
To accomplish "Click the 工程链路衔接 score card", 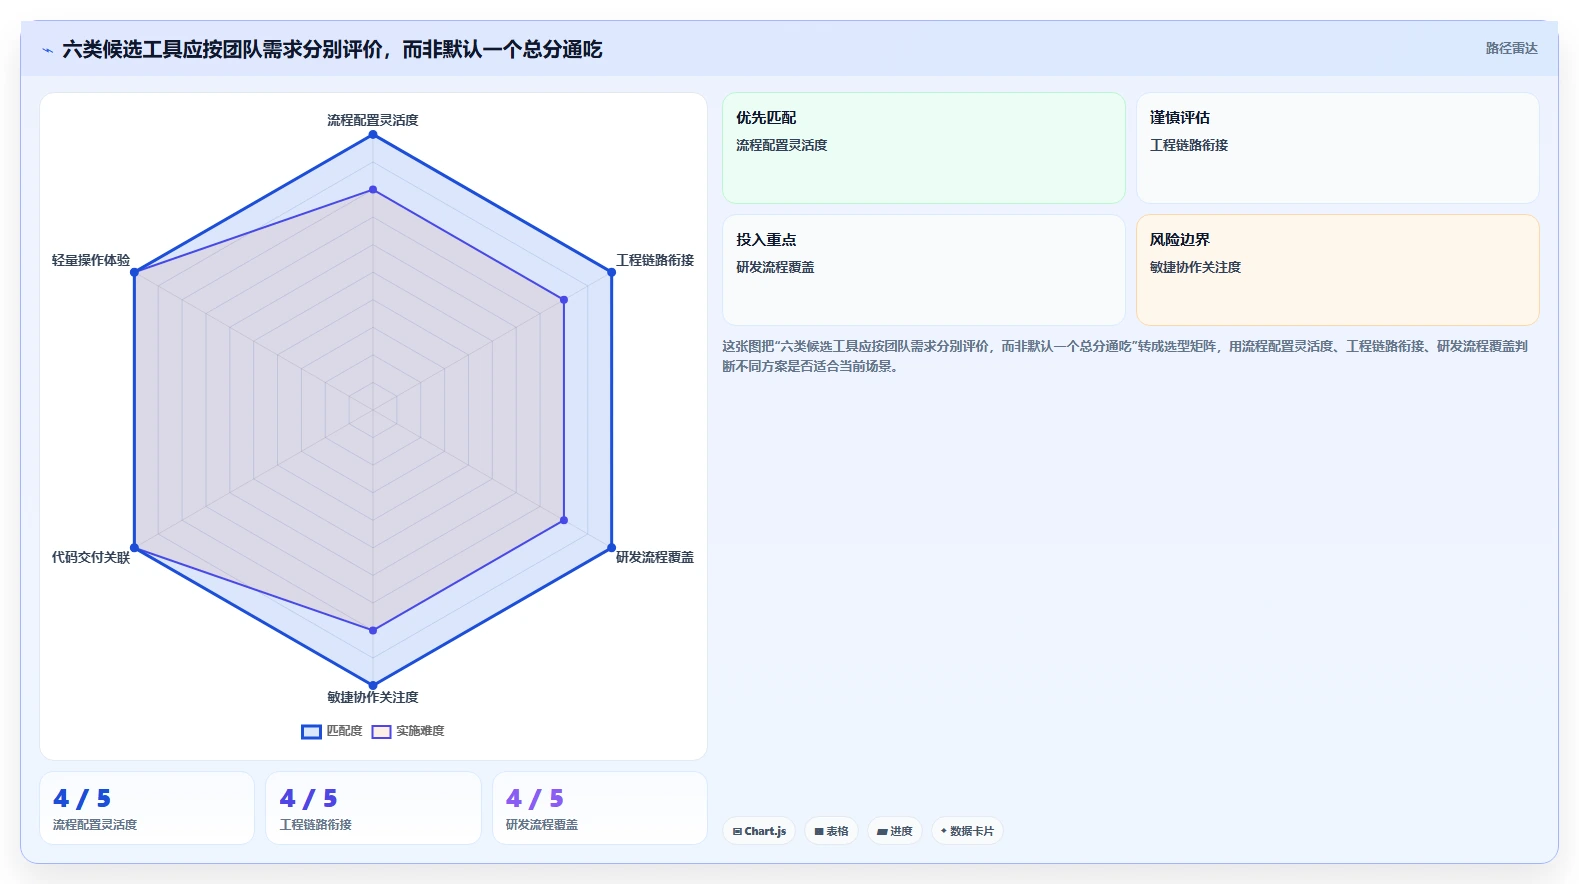I will pyautogui.click(x=373, y=808).
